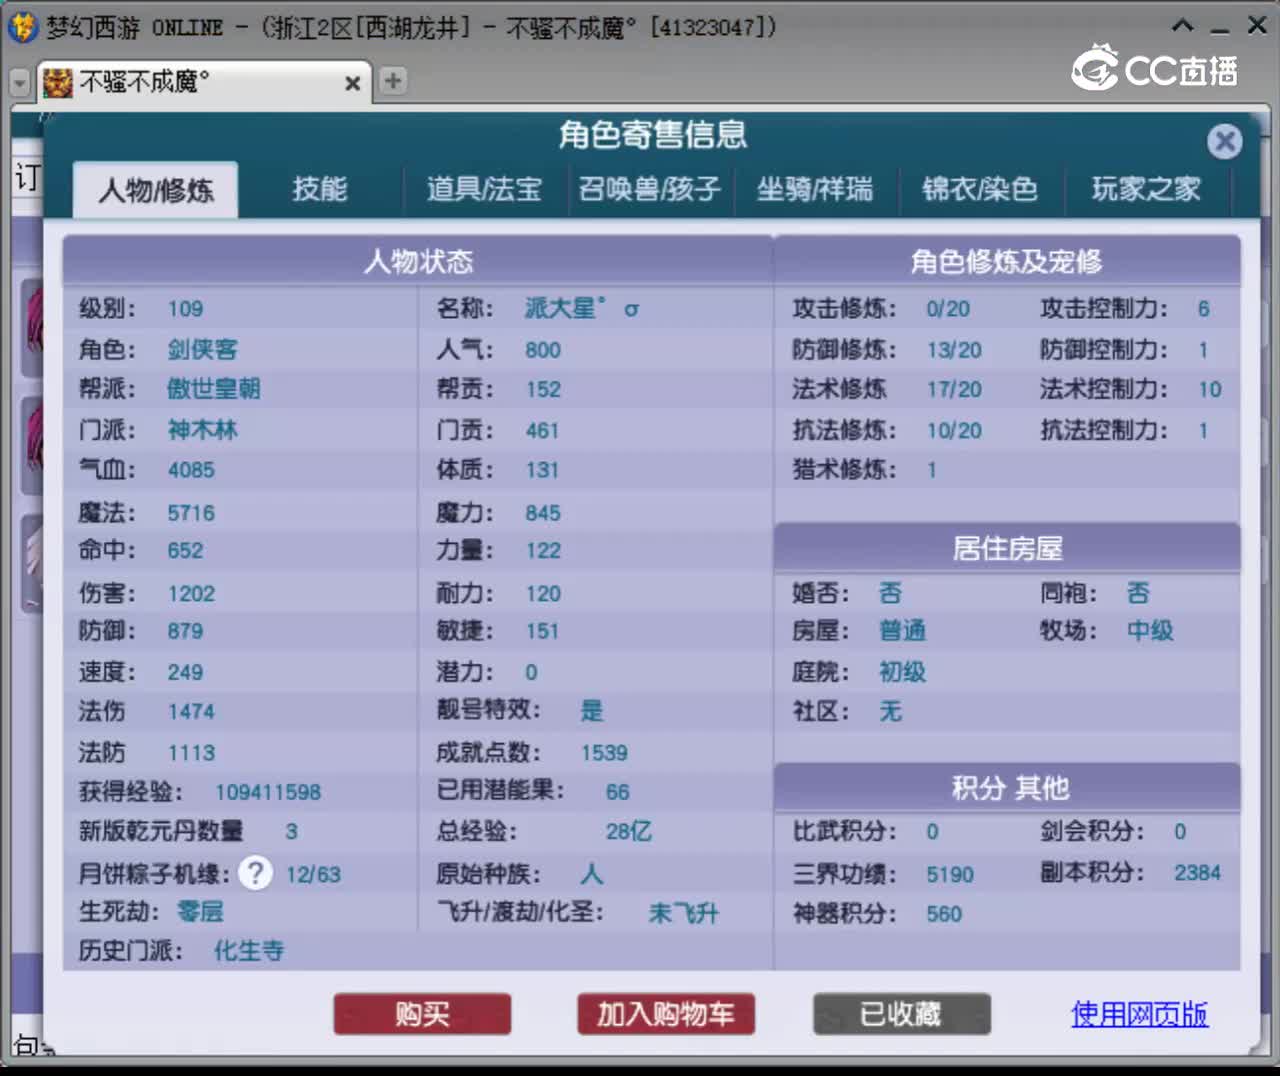Open a new tab with the plus button
The height and width of the screenshot is (1076, 1280).
[x=393, y=81]
